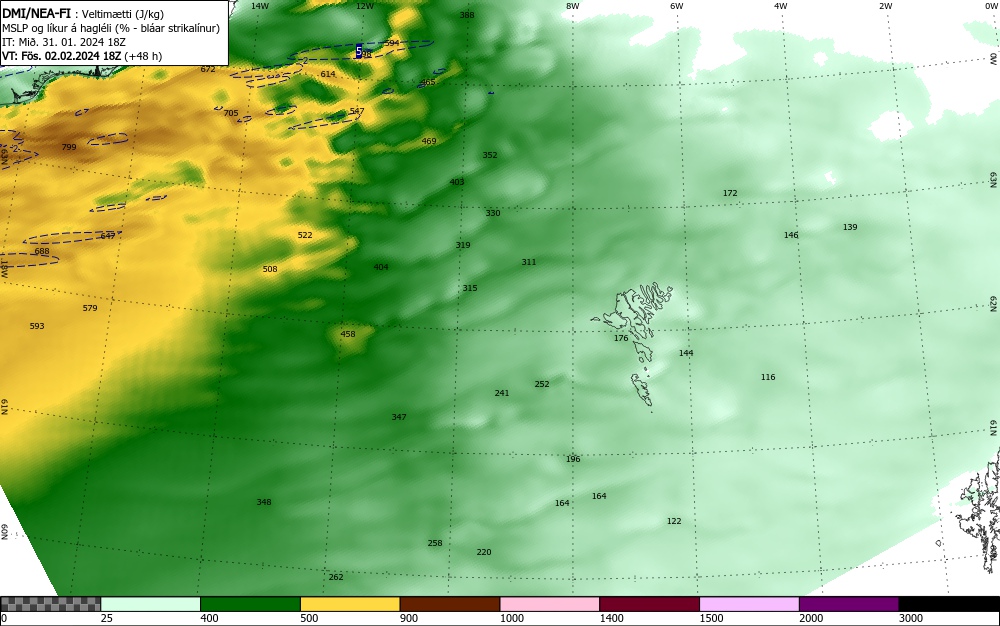Click the 'MSLP og líkur á hagléli' subtitle
This screenshot has width=1000, height=626.
tap(111, 28)
